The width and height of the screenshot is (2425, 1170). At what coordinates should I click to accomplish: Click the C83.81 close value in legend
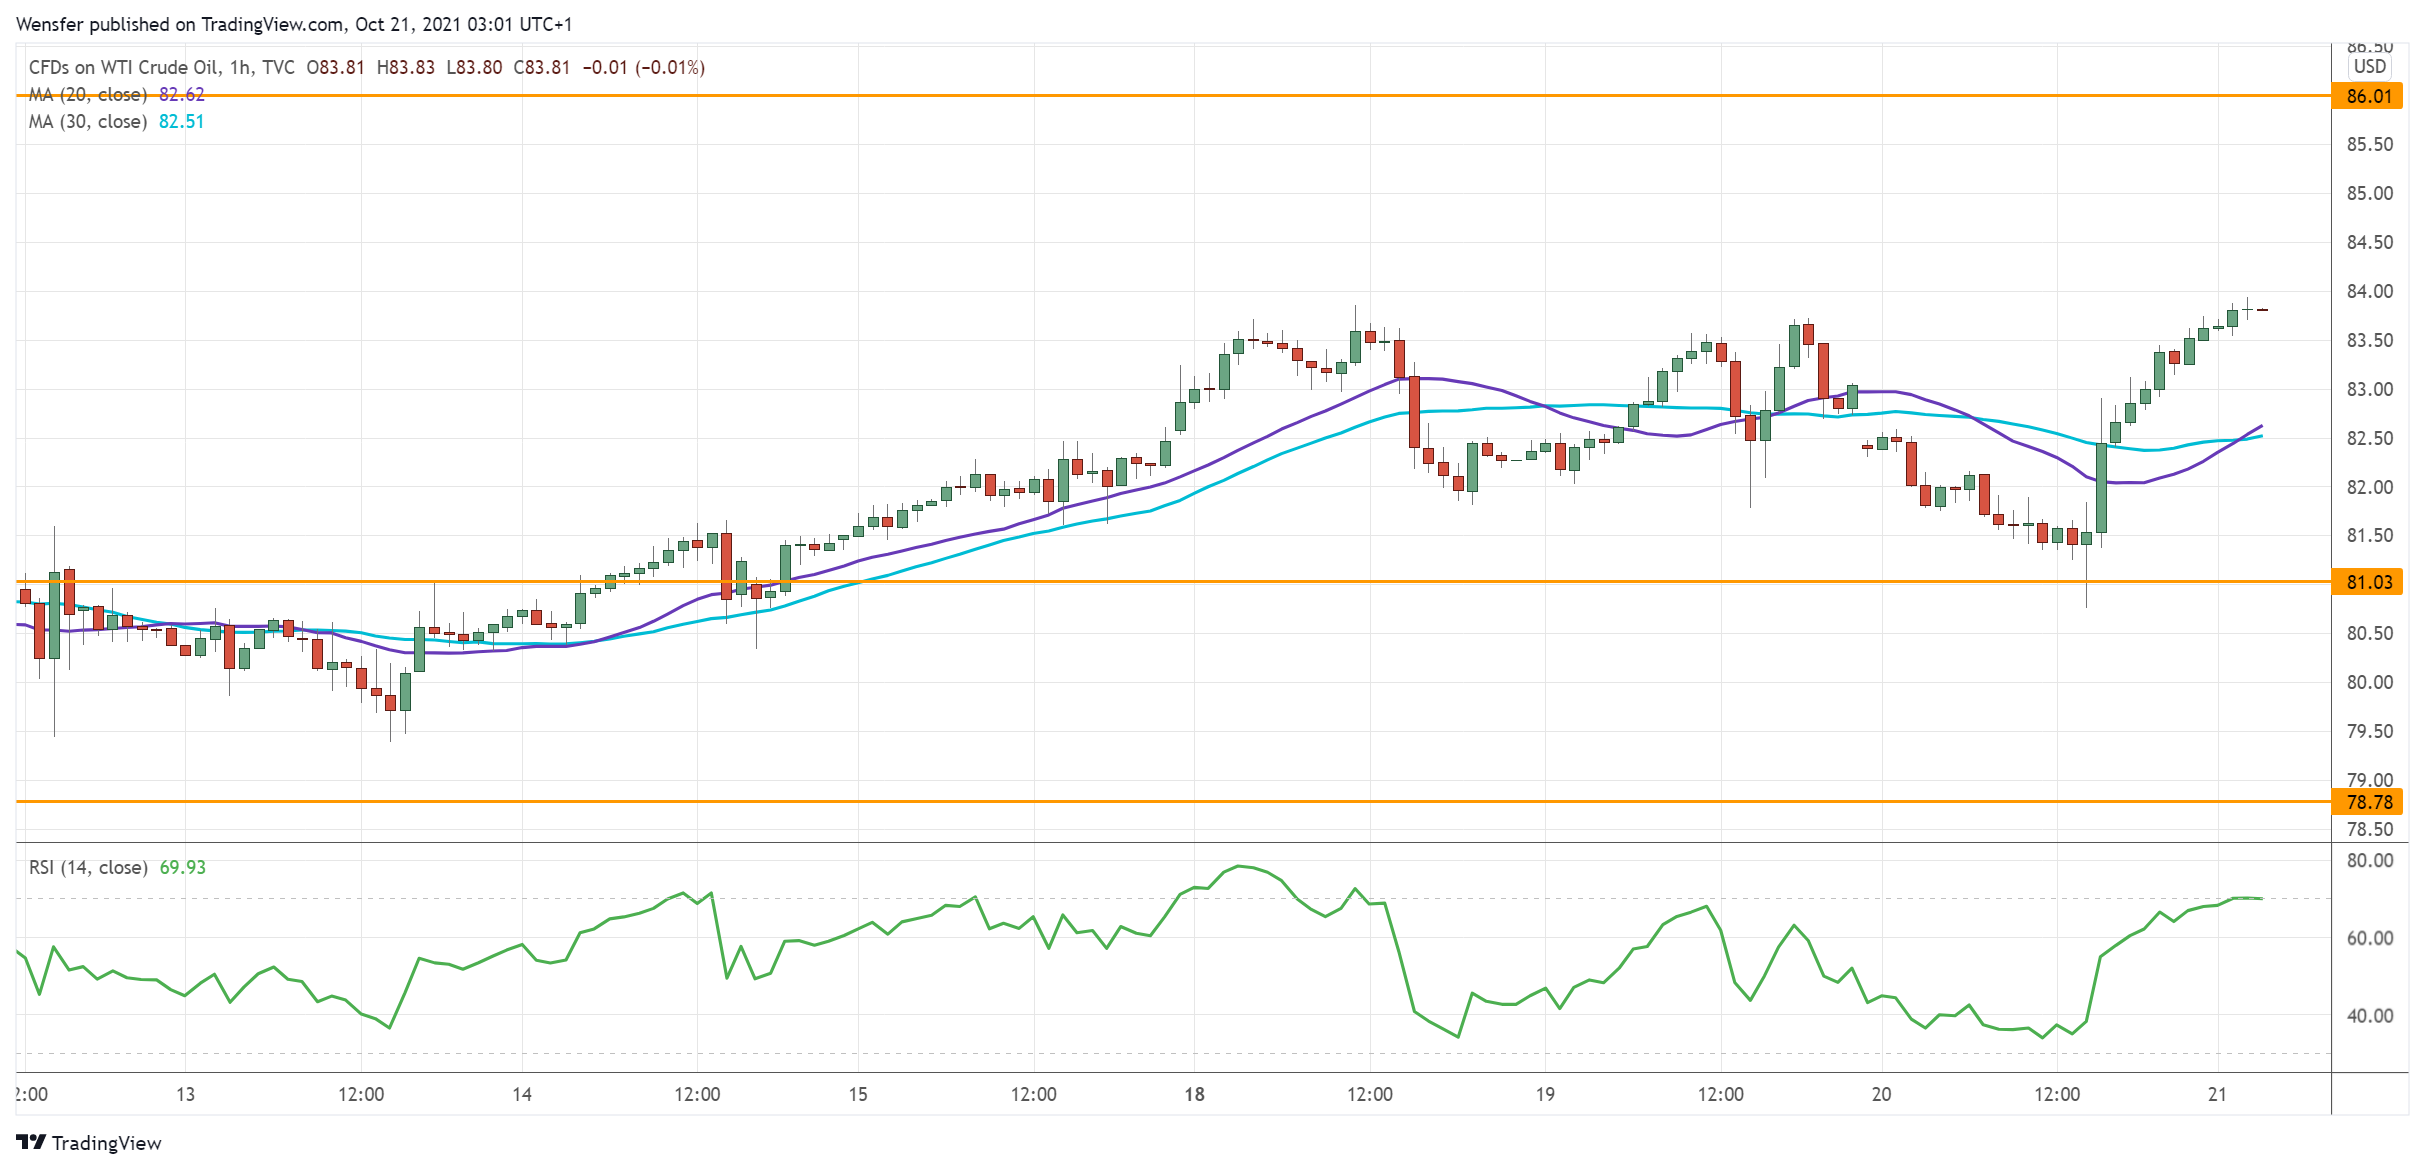(541, 67)
